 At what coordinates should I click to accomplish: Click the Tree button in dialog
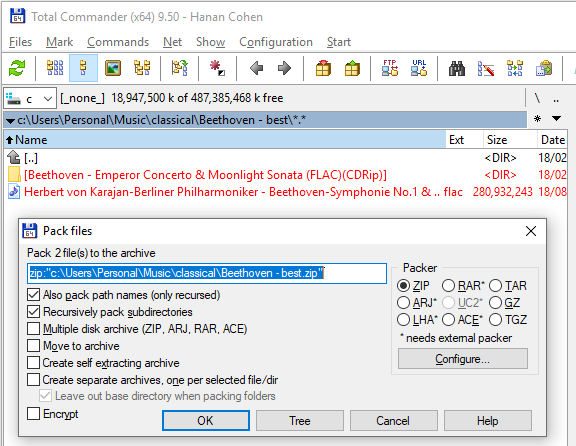click(x=300, y=420)
